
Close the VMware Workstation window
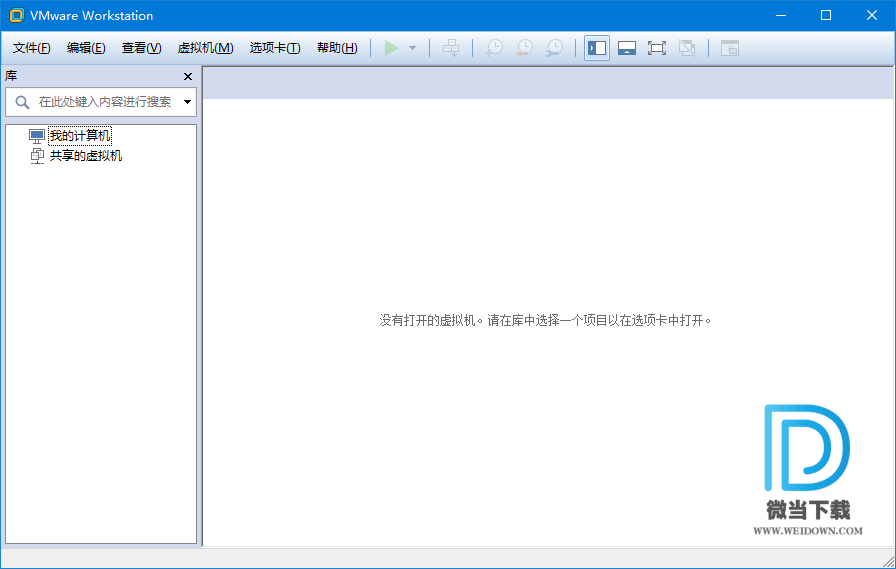871,15
